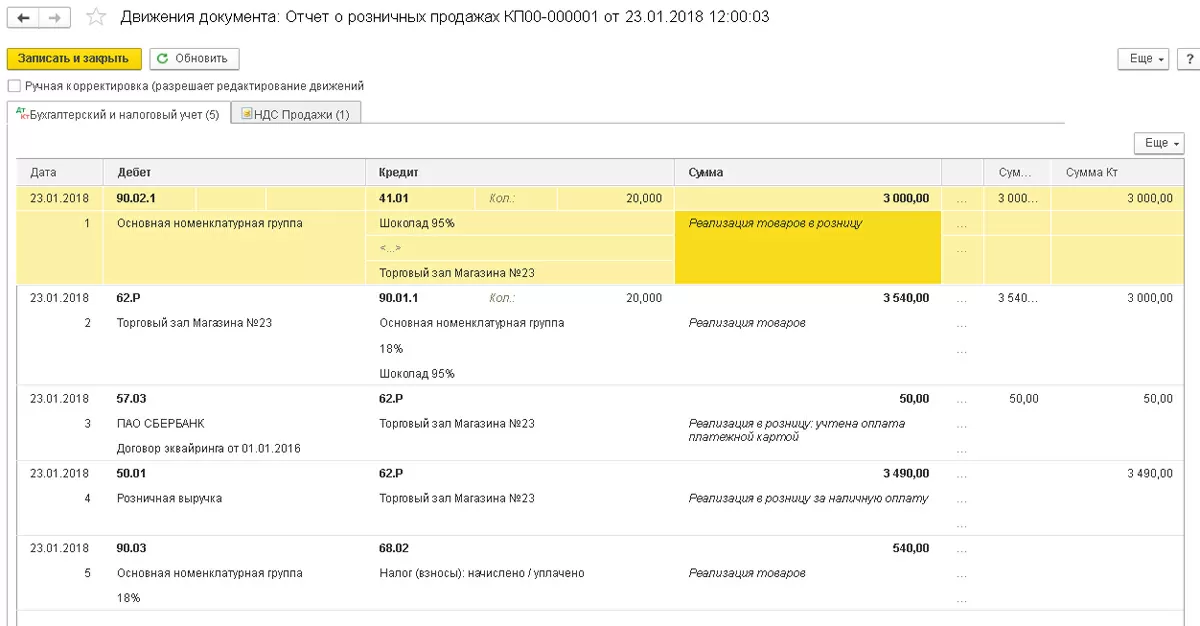Screen dimensions: 1200x626
Task: Open help with the question mark button
Action: (1187, 60)
